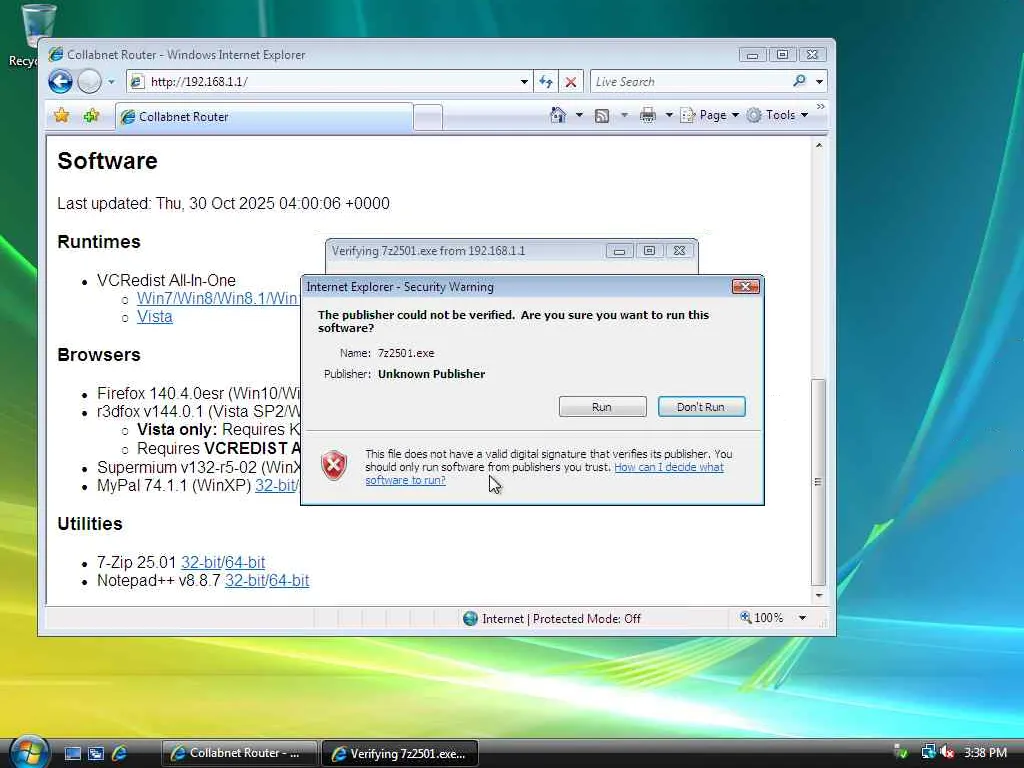Download 7-Zip 25.01 32-bit
Viewport: 1024px width, 768px height.
click(201, 562)
